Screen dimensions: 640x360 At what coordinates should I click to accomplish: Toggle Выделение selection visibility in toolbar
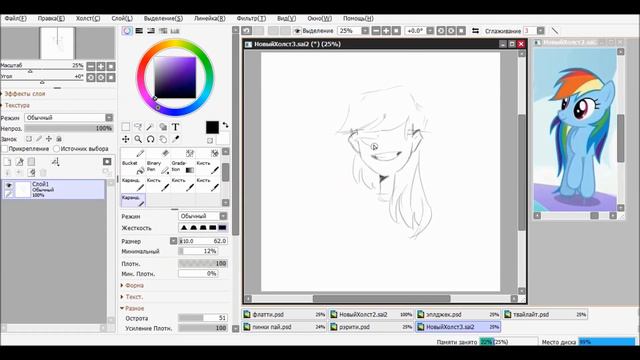click(x=297, y=31)
